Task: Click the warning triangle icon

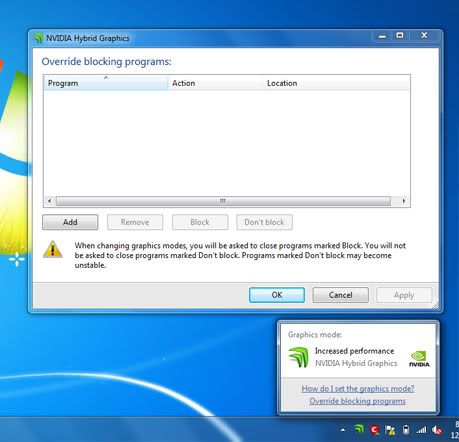Action: click(53, 249)
